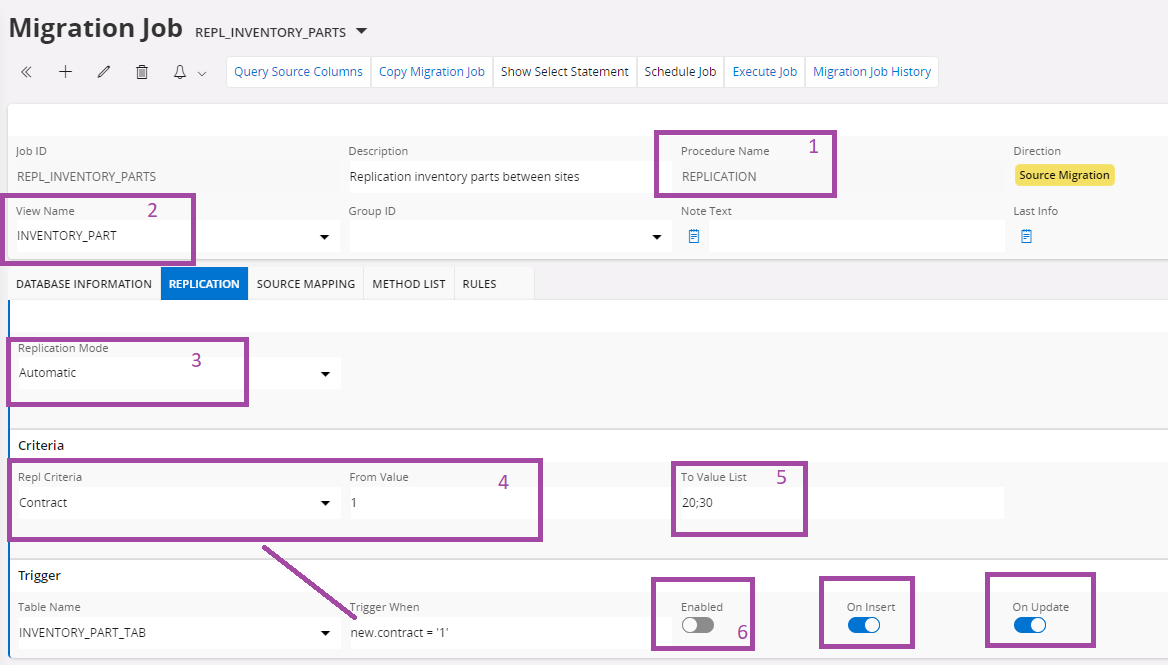Click the plus icon to add new job
Image resolution: width=1168 pixels, height=665 pixels.
point(65,72)
